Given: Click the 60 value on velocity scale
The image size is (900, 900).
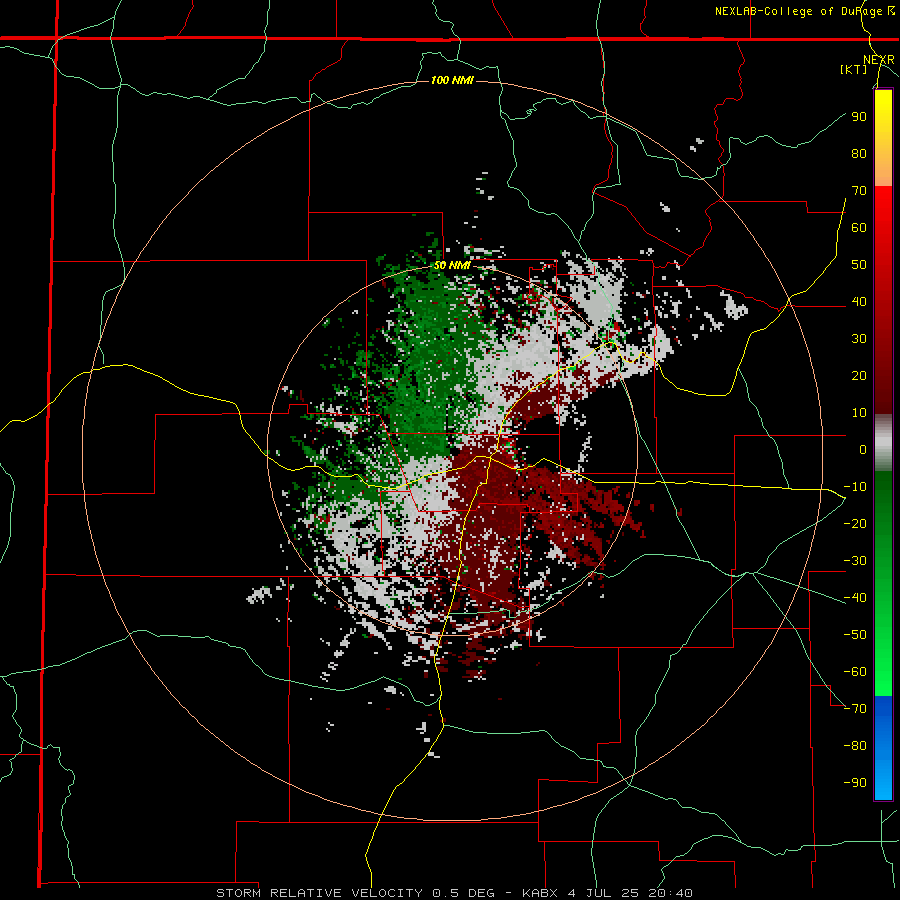Looking at the screenshot, I should [x=859, y=227].
